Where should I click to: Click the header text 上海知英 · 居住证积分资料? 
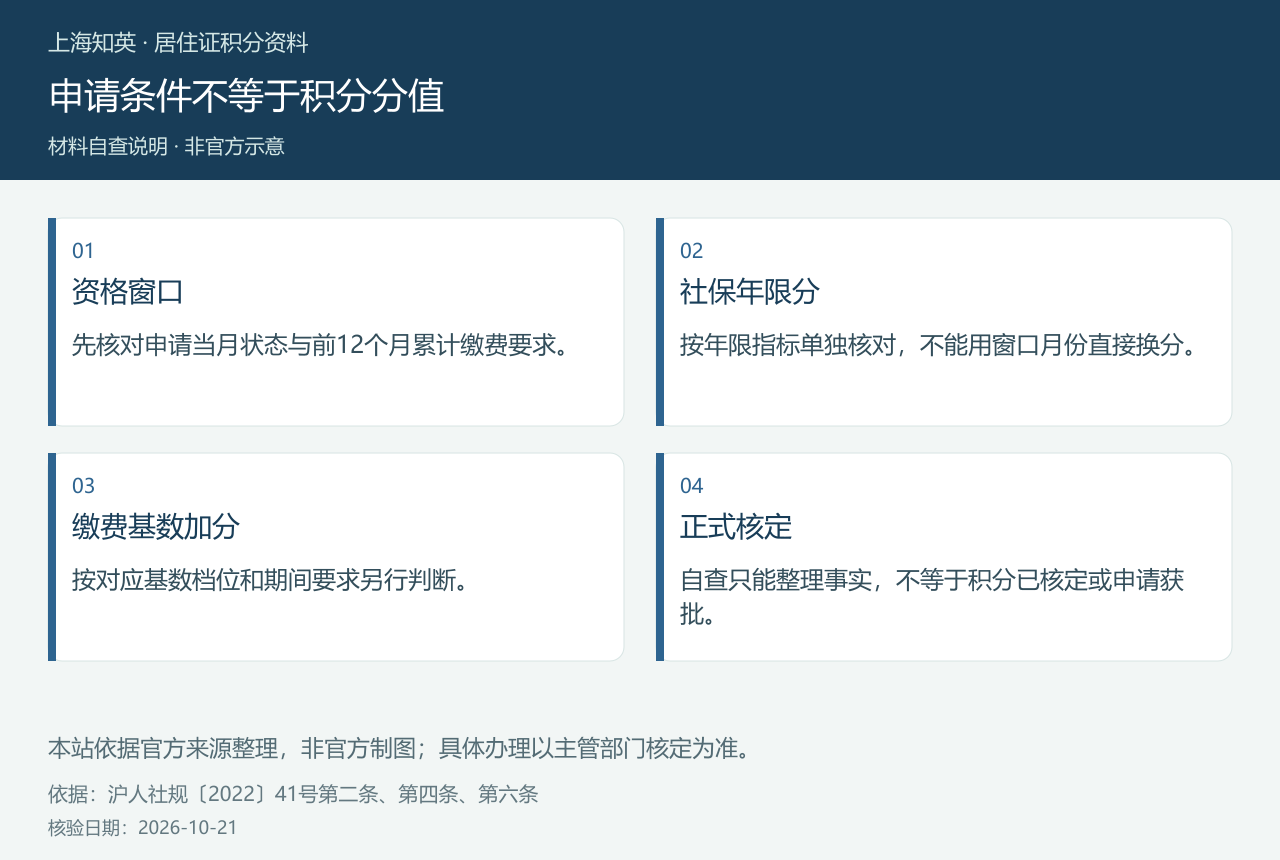point(178,43)
